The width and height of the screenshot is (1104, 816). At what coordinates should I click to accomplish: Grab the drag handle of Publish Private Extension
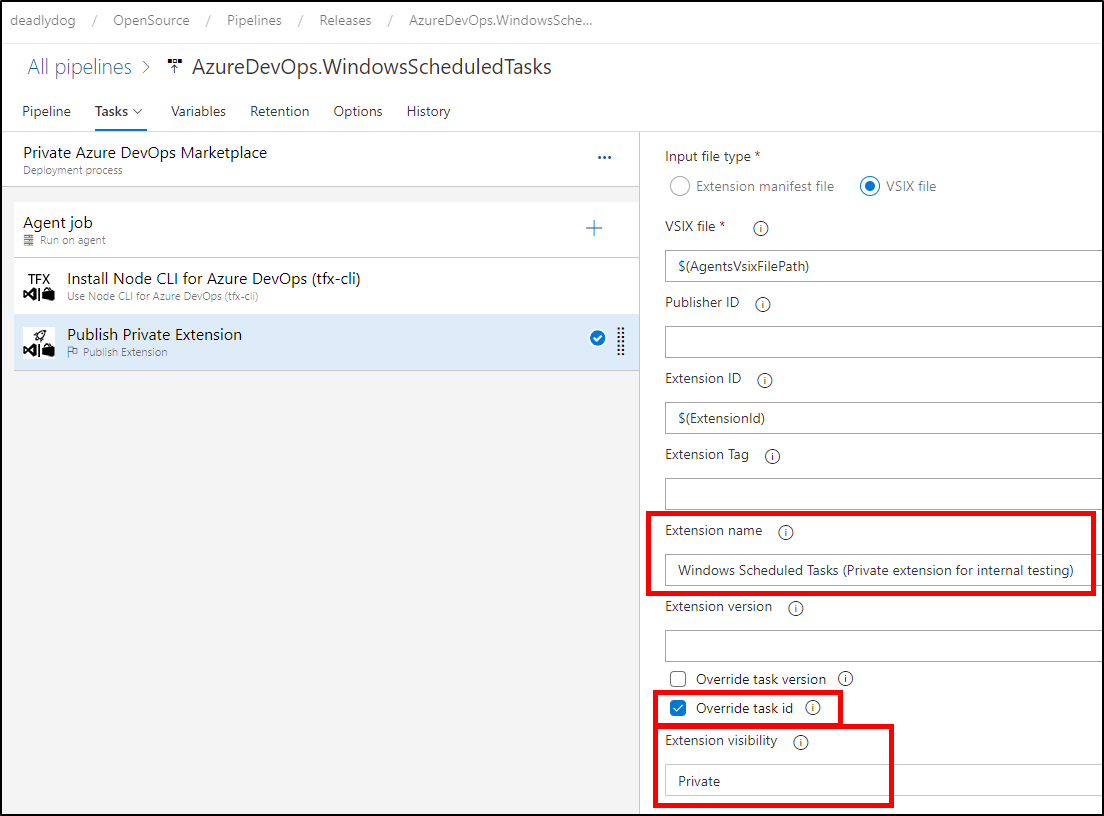click(x=620, y=341)
